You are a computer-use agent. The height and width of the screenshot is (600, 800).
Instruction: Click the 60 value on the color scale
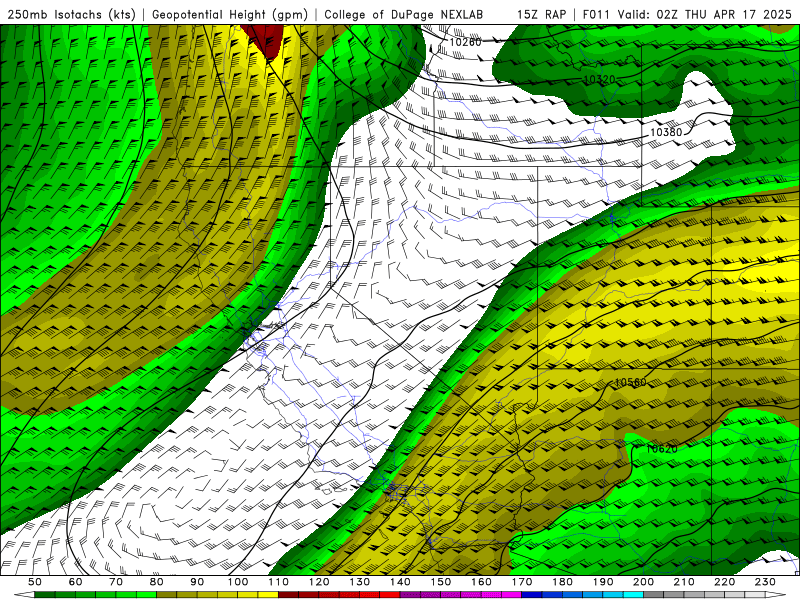(76, 582)
